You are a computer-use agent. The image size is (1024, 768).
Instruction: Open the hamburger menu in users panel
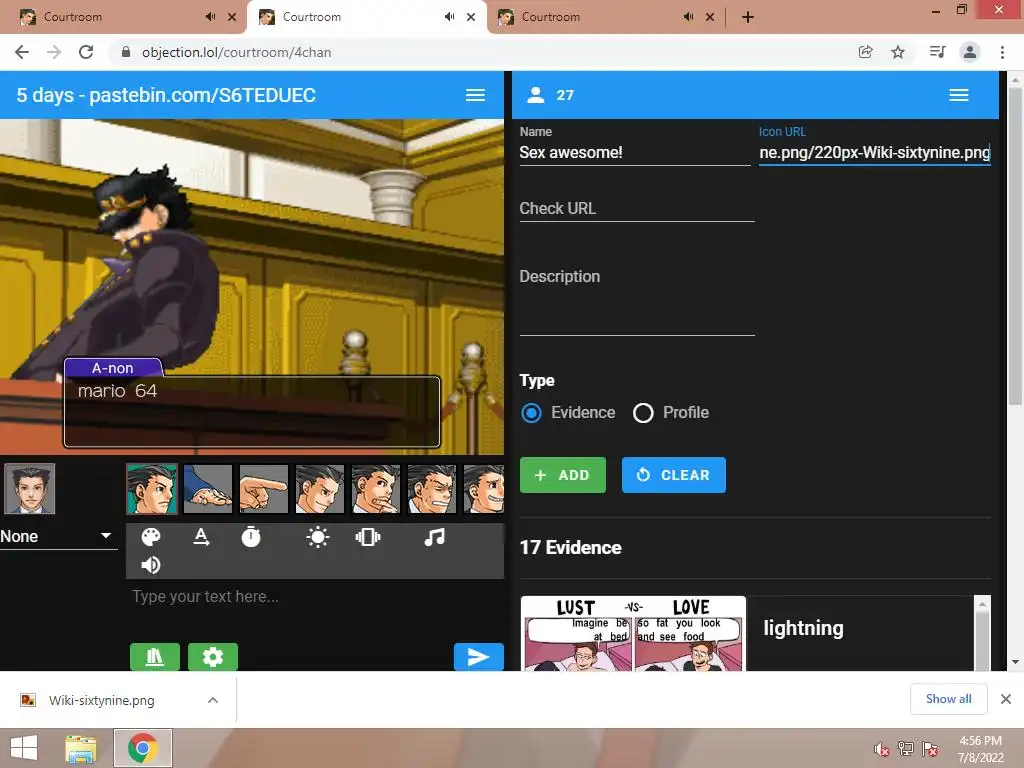(958, 95)
